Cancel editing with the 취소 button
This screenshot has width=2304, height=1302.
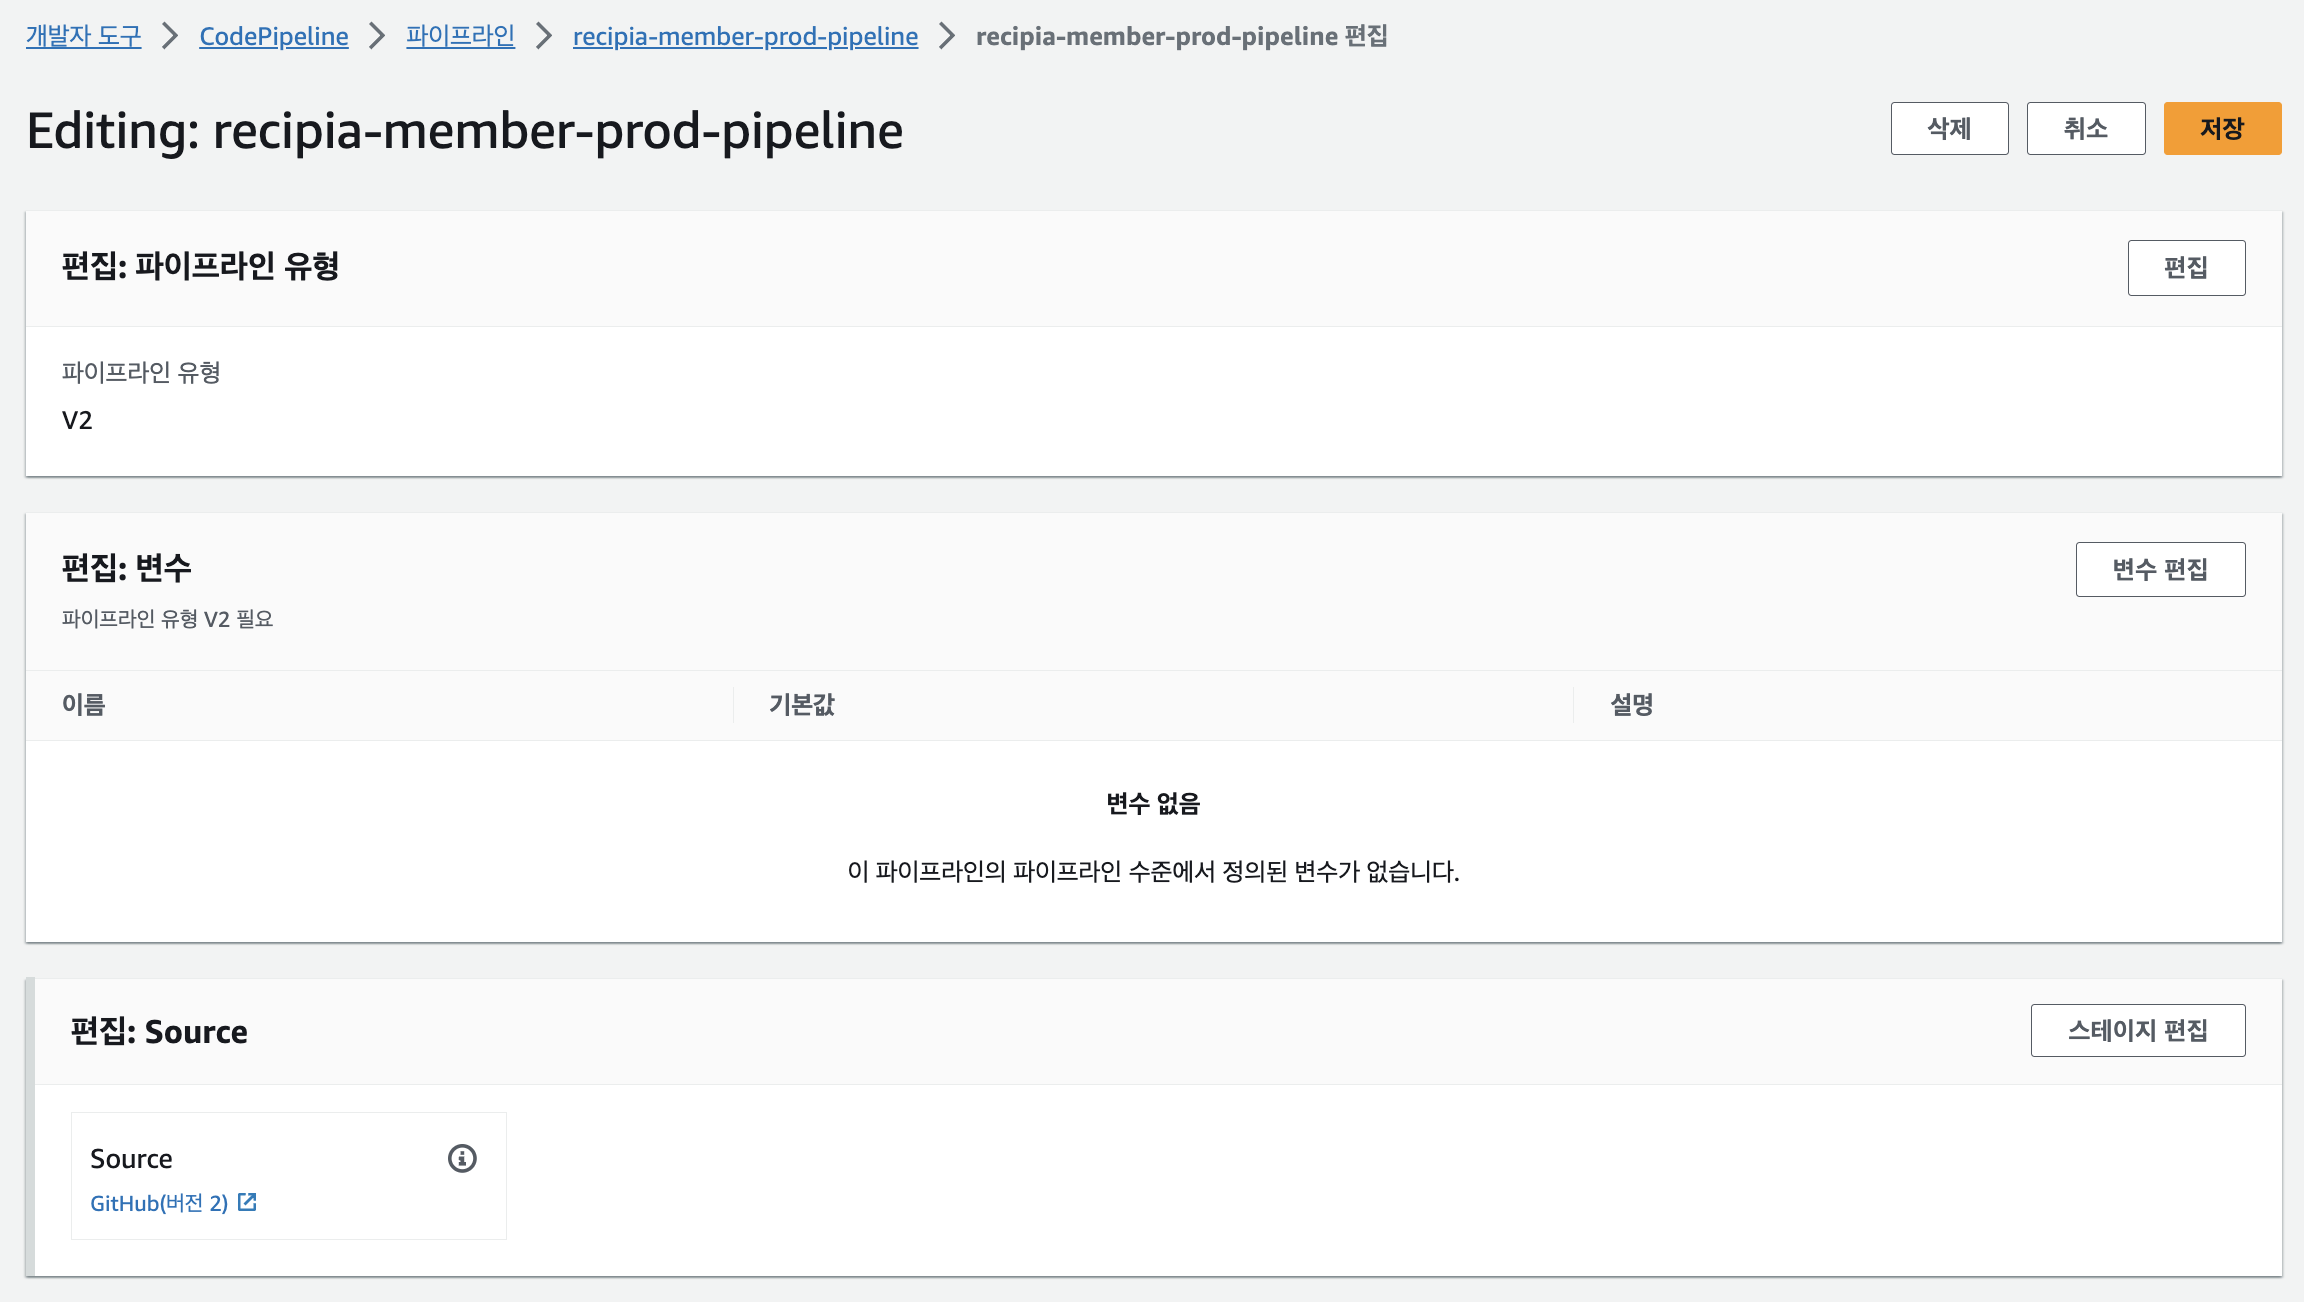coord(2085,128)
